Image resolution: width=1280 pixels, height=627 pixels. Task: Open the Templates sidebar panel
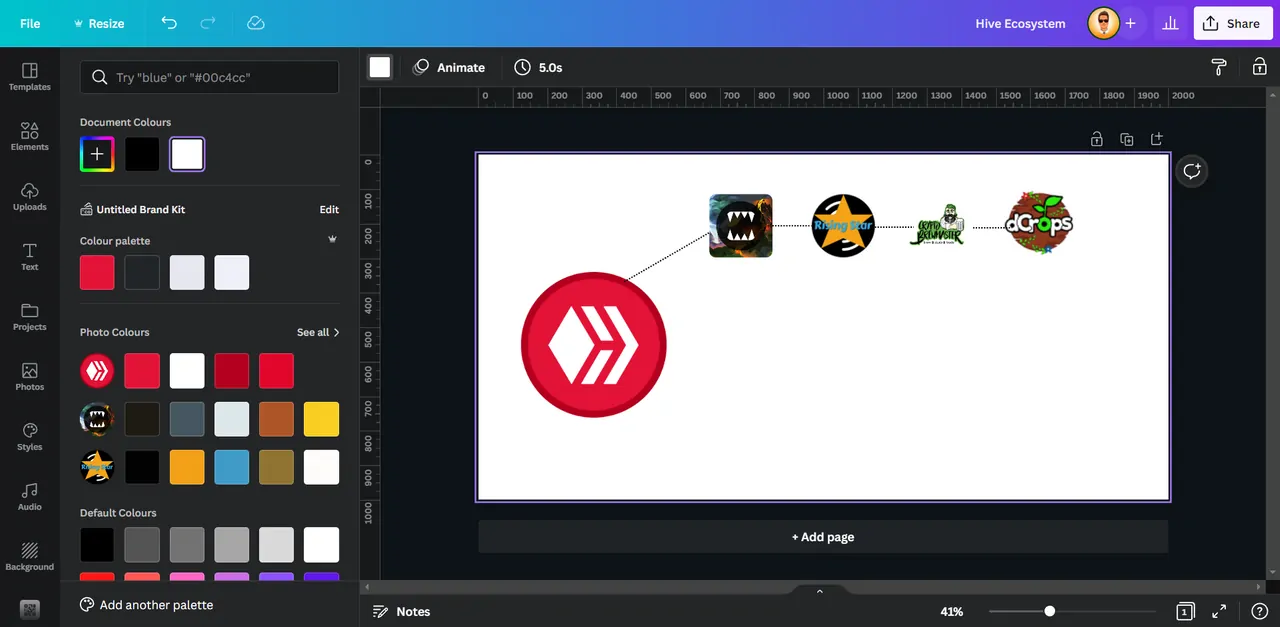pos(30,77)
